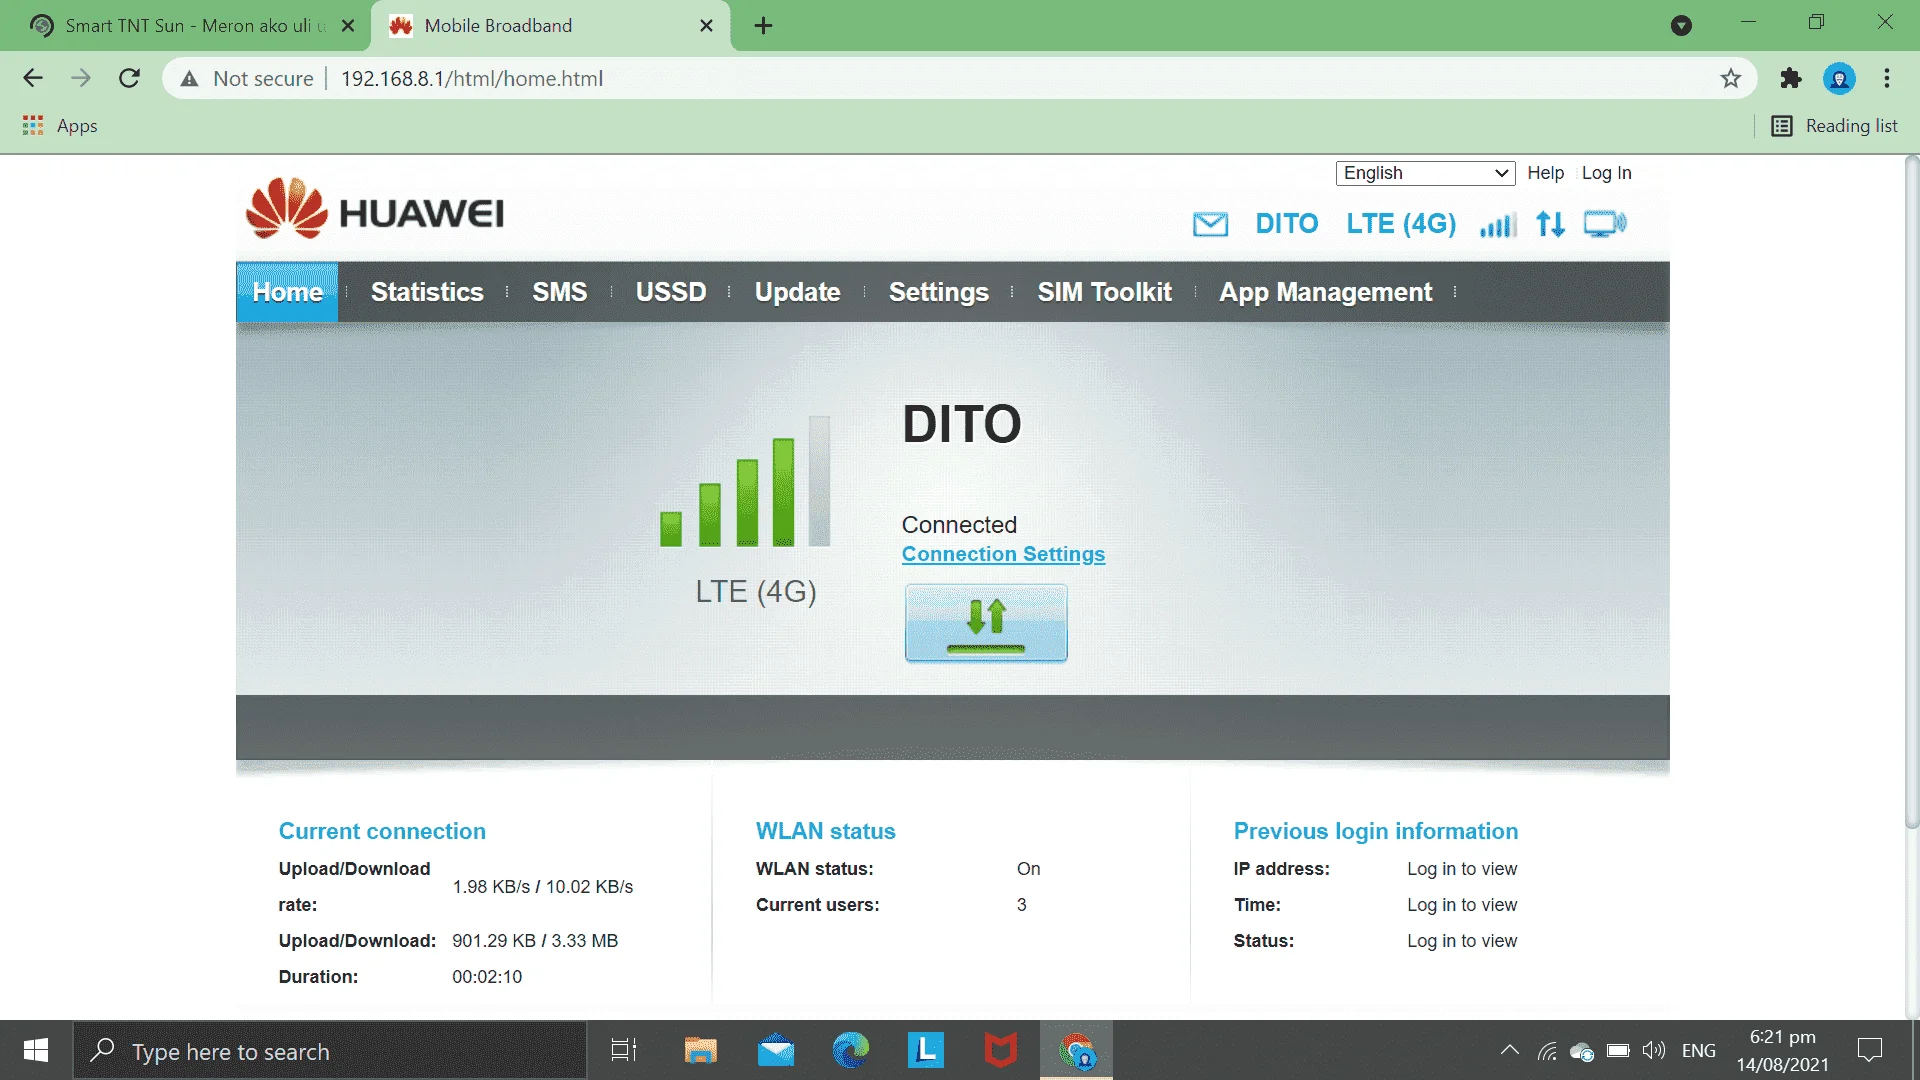This screenshot has width=1920, height=1080.
Task: Go to the Update tab
Action: point(797,292)
